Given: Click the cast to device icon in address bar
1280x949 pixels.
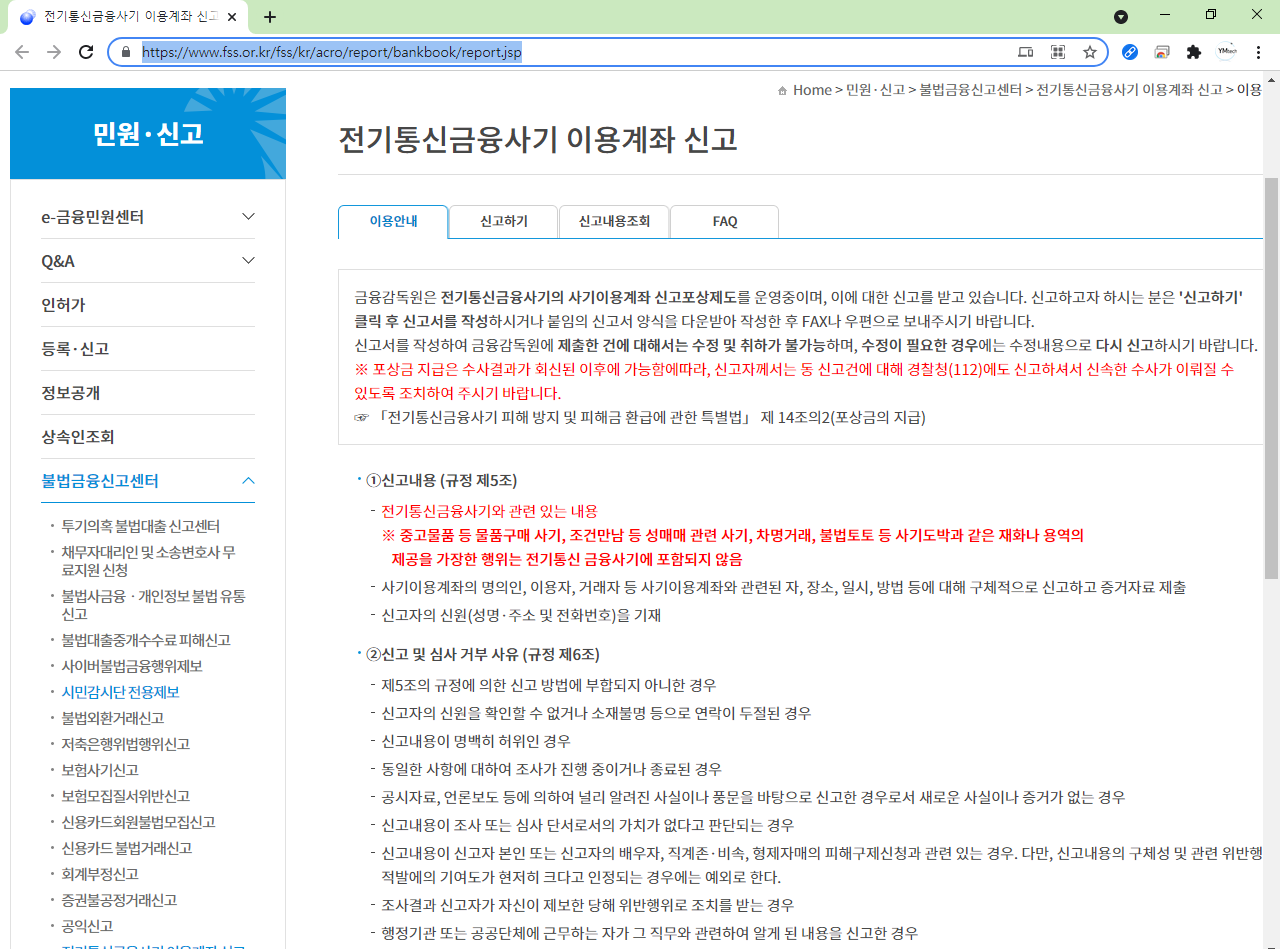Looking at the screenshot, I should coord(1026,52).
